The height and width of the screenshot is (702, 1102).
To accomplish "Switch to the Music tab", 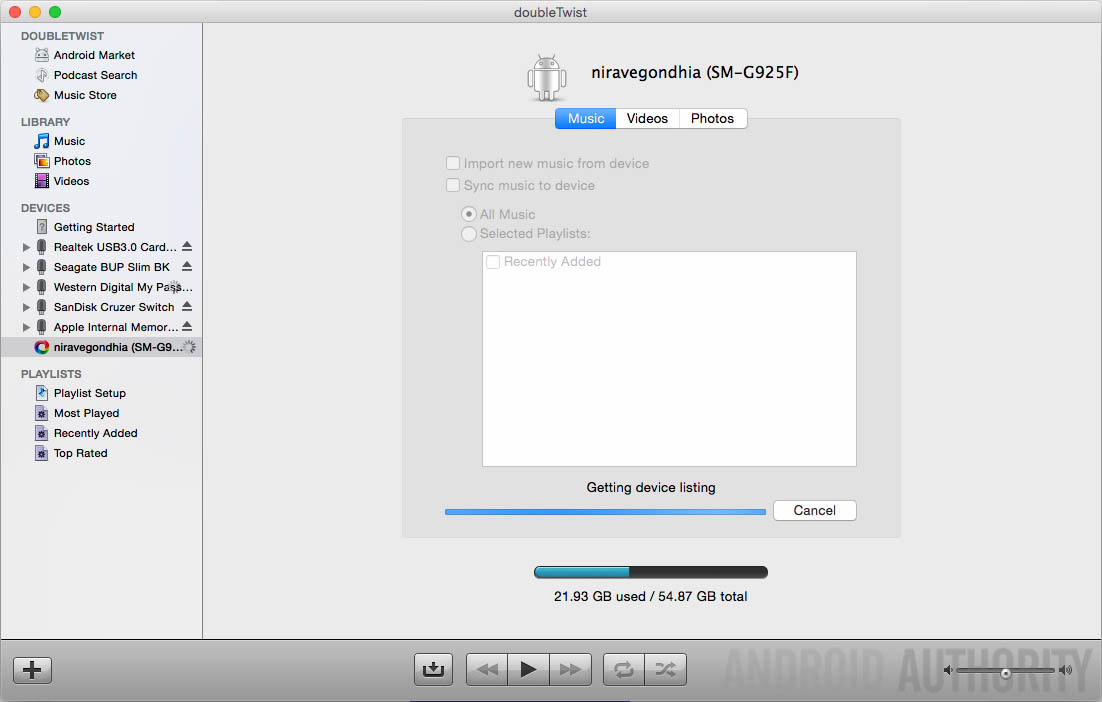I will coord(585,118).
